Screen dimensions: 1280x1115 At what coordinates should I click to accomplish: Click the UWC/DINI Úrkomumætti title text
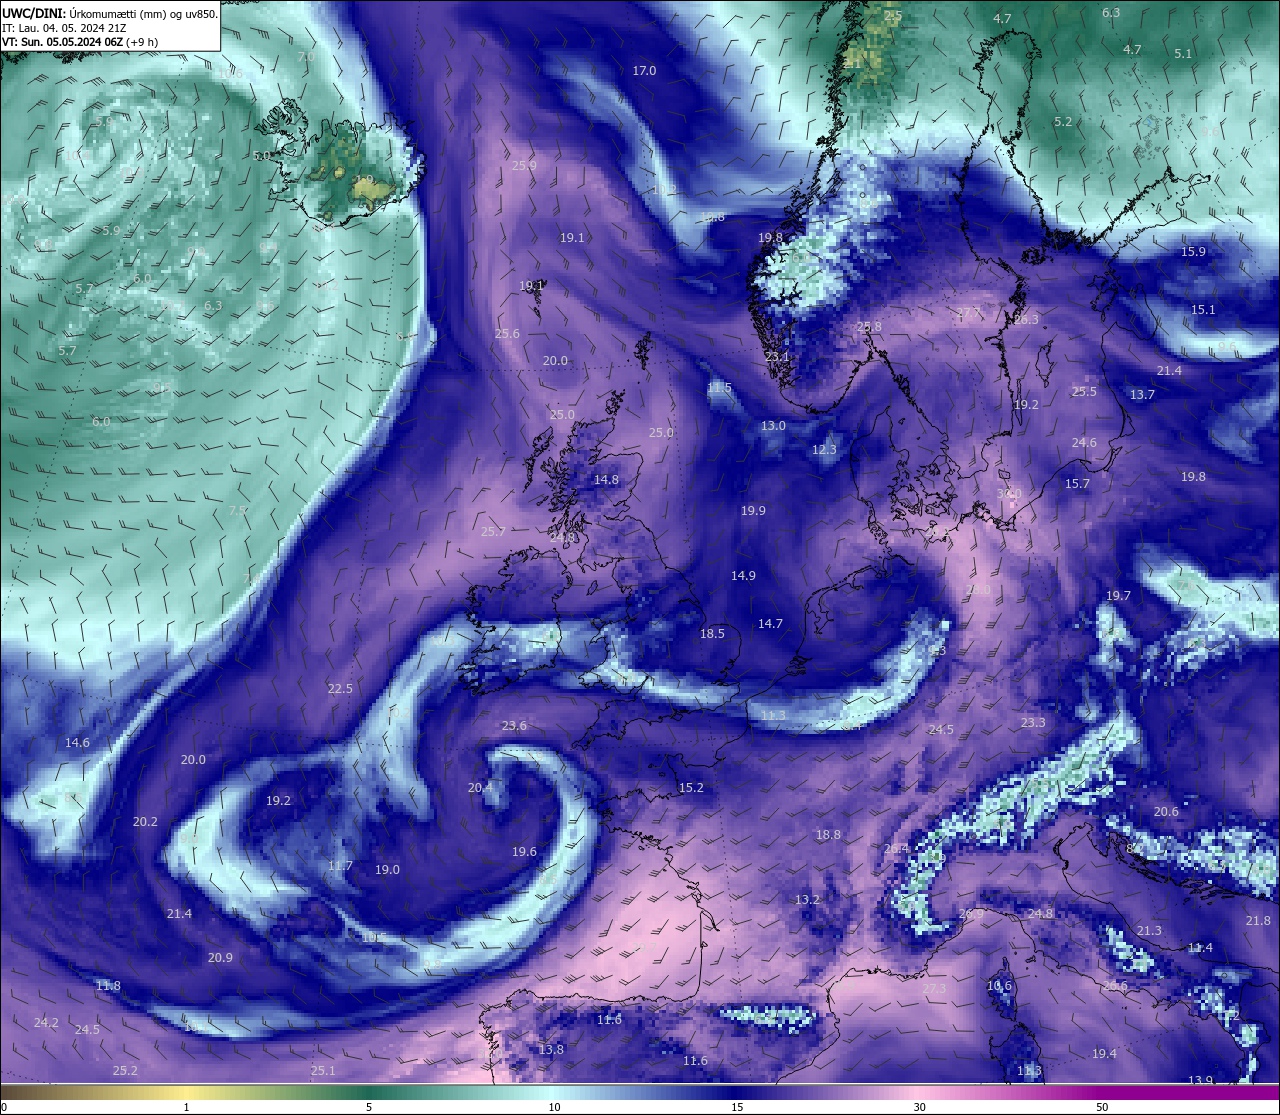pos(110,13)
